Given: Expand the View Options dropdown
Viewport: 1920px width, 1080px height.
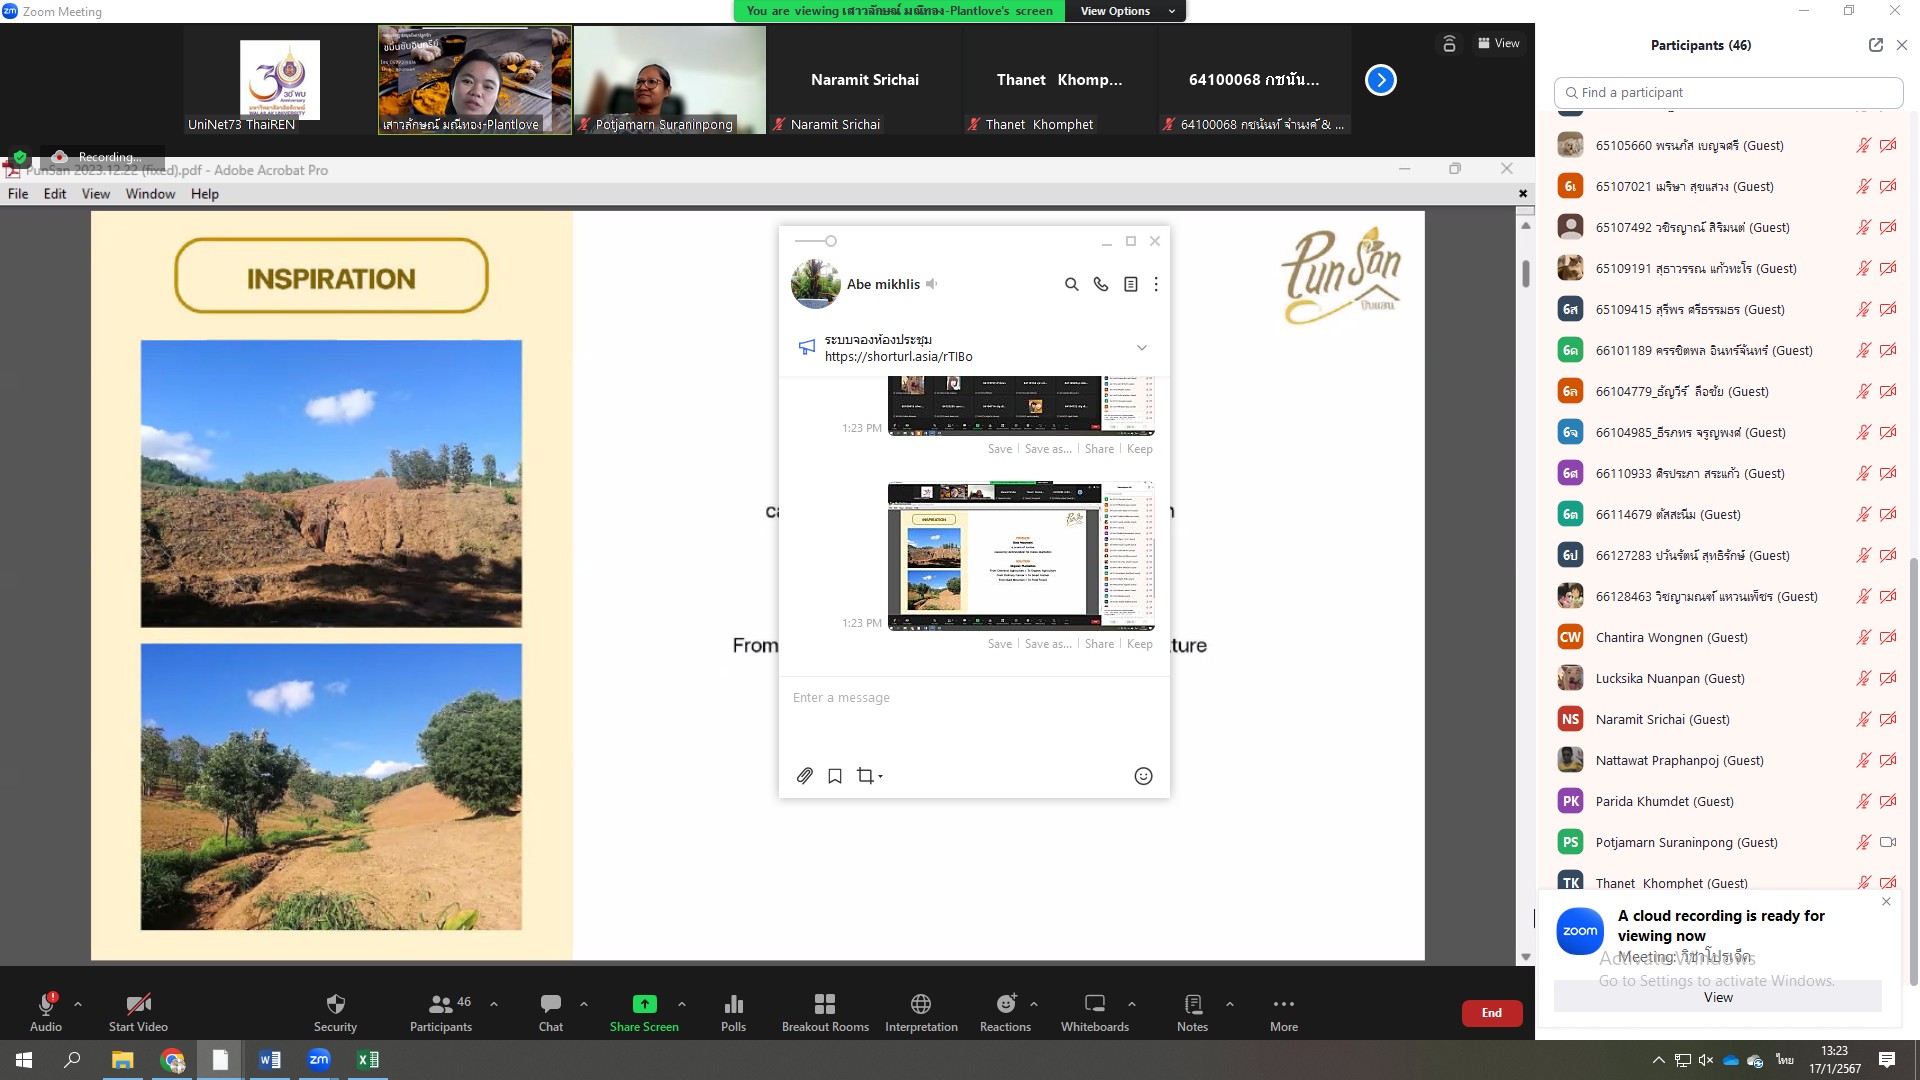Looking at the screenshot, I should pos(1125,11).
